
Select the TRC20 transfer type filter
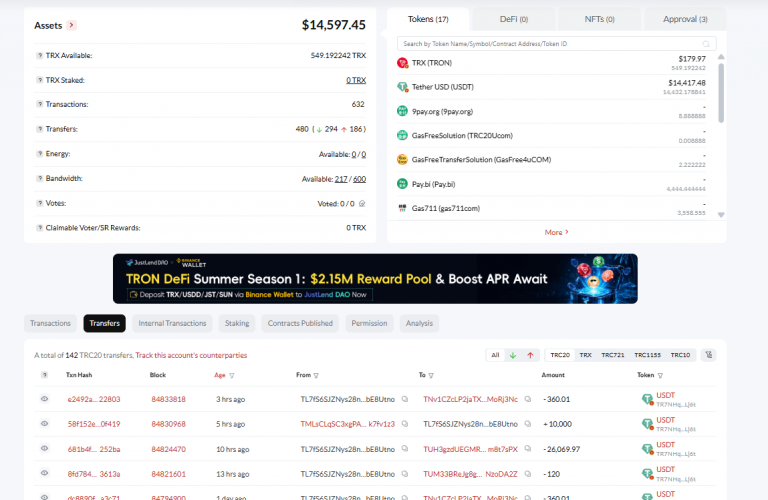(x=560, y=355)
